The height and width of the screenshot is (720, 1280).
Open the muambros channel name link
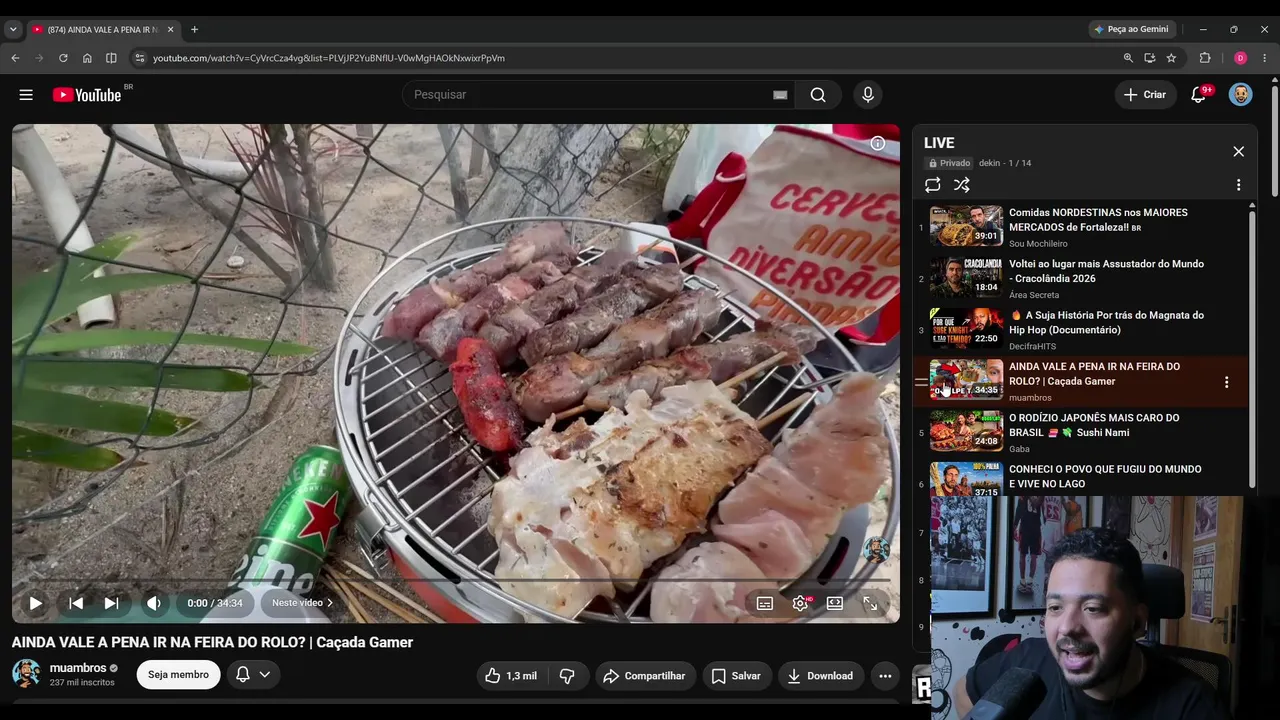click(78, 668)
